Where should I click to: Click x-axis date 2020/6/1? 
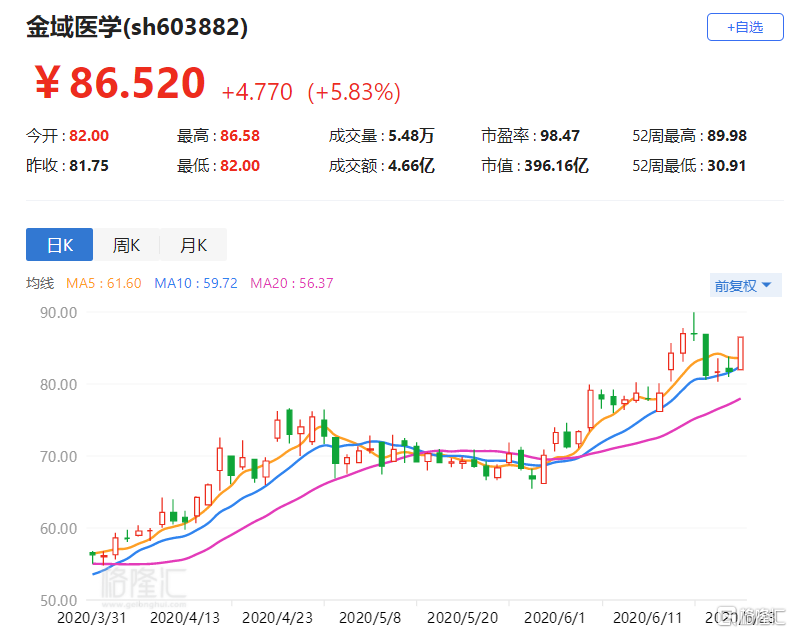click(x=555, y=618)
